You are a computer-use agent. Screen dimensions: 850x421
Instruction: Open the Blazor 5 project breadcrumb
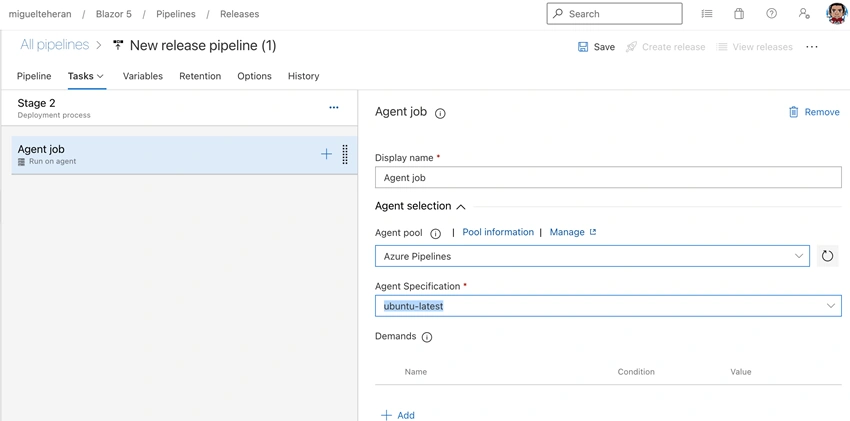[114, 14]
